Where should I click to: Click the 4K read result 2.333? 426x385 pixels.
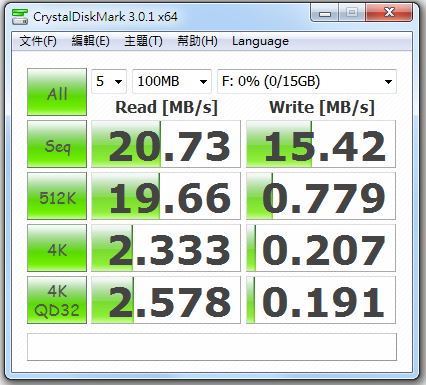pos(166,248)
